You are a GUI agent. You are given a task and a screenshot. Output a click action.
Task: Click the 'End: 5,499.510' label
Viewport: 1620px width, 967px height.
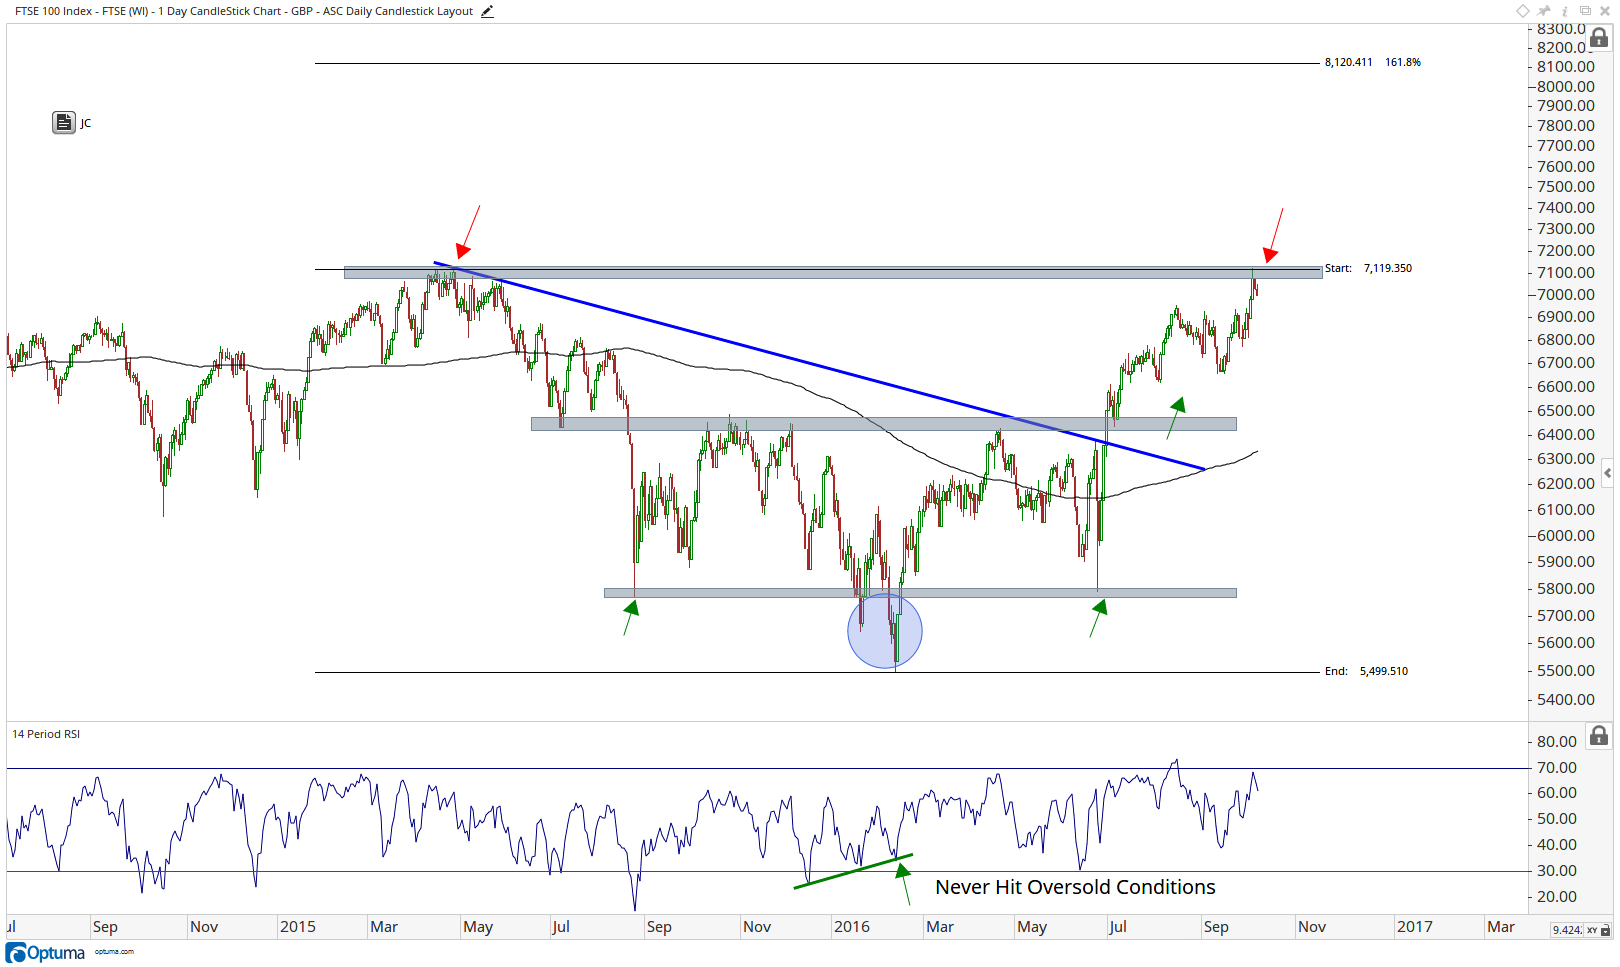pos(1366,671)
